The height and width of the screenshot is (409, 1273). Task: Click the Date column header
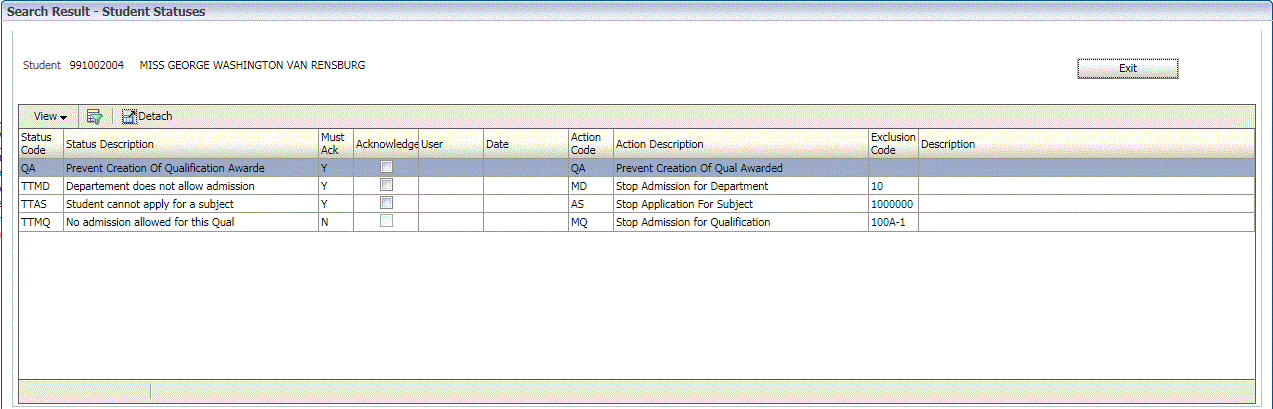coord(526,144)
